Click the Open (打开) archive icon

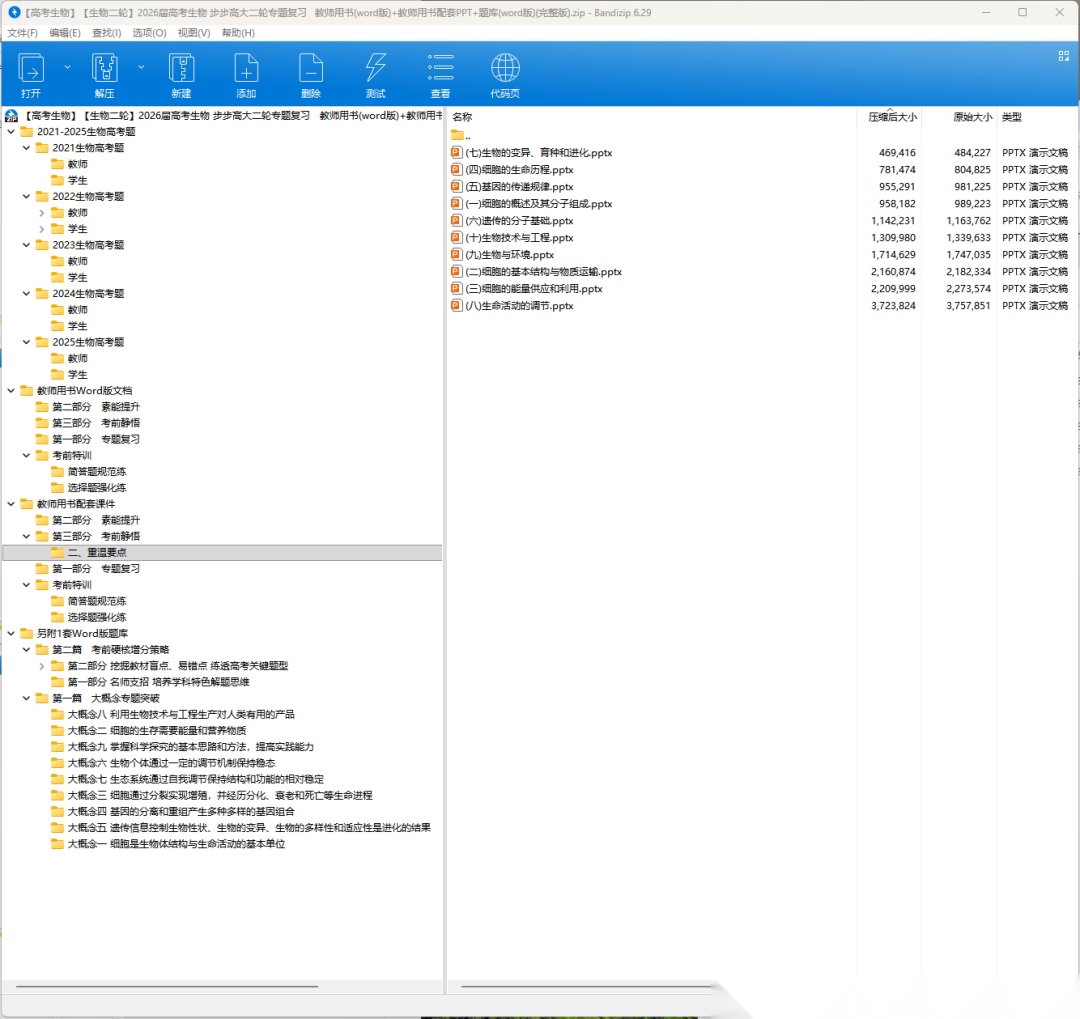(x=31, y=68)
